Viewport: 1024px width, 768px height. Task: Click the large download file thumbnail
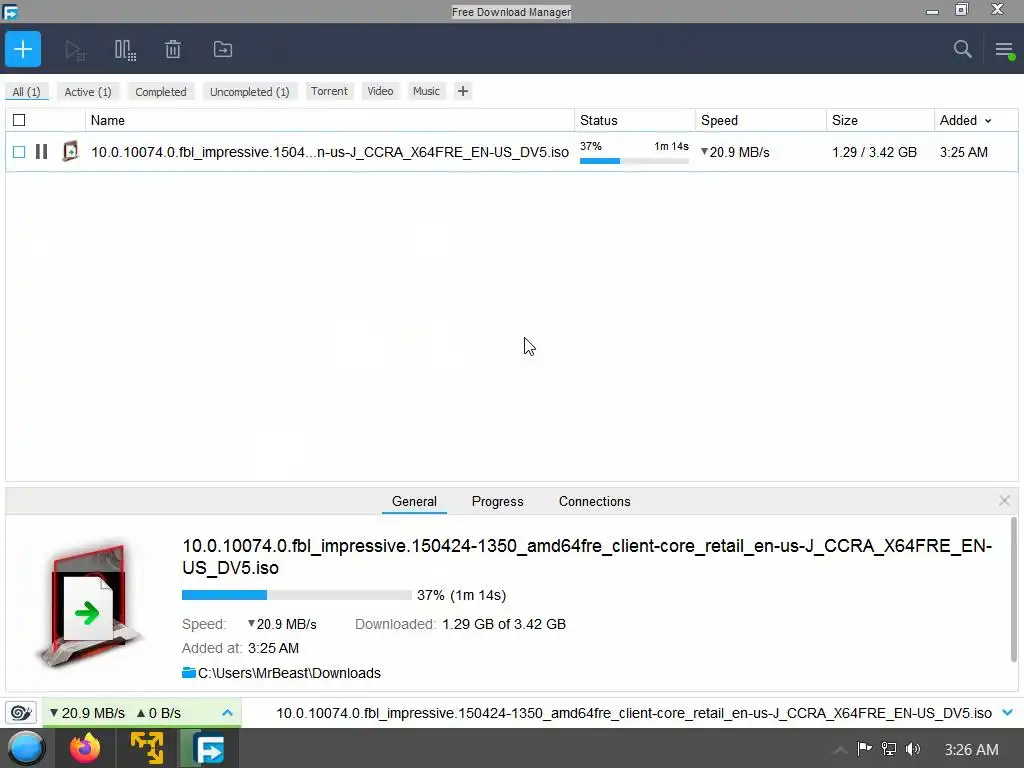(x=89, y=604)
